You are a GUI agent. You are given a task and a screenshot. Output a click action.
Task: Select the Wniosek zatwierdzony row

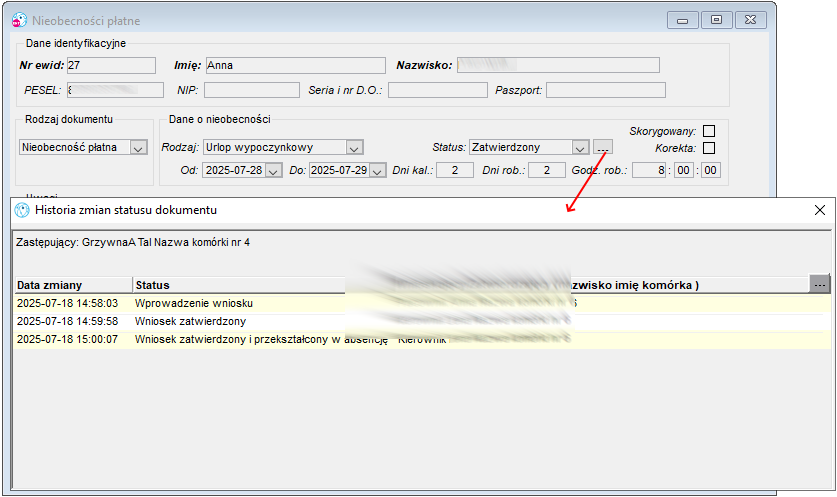coord(422,321)
